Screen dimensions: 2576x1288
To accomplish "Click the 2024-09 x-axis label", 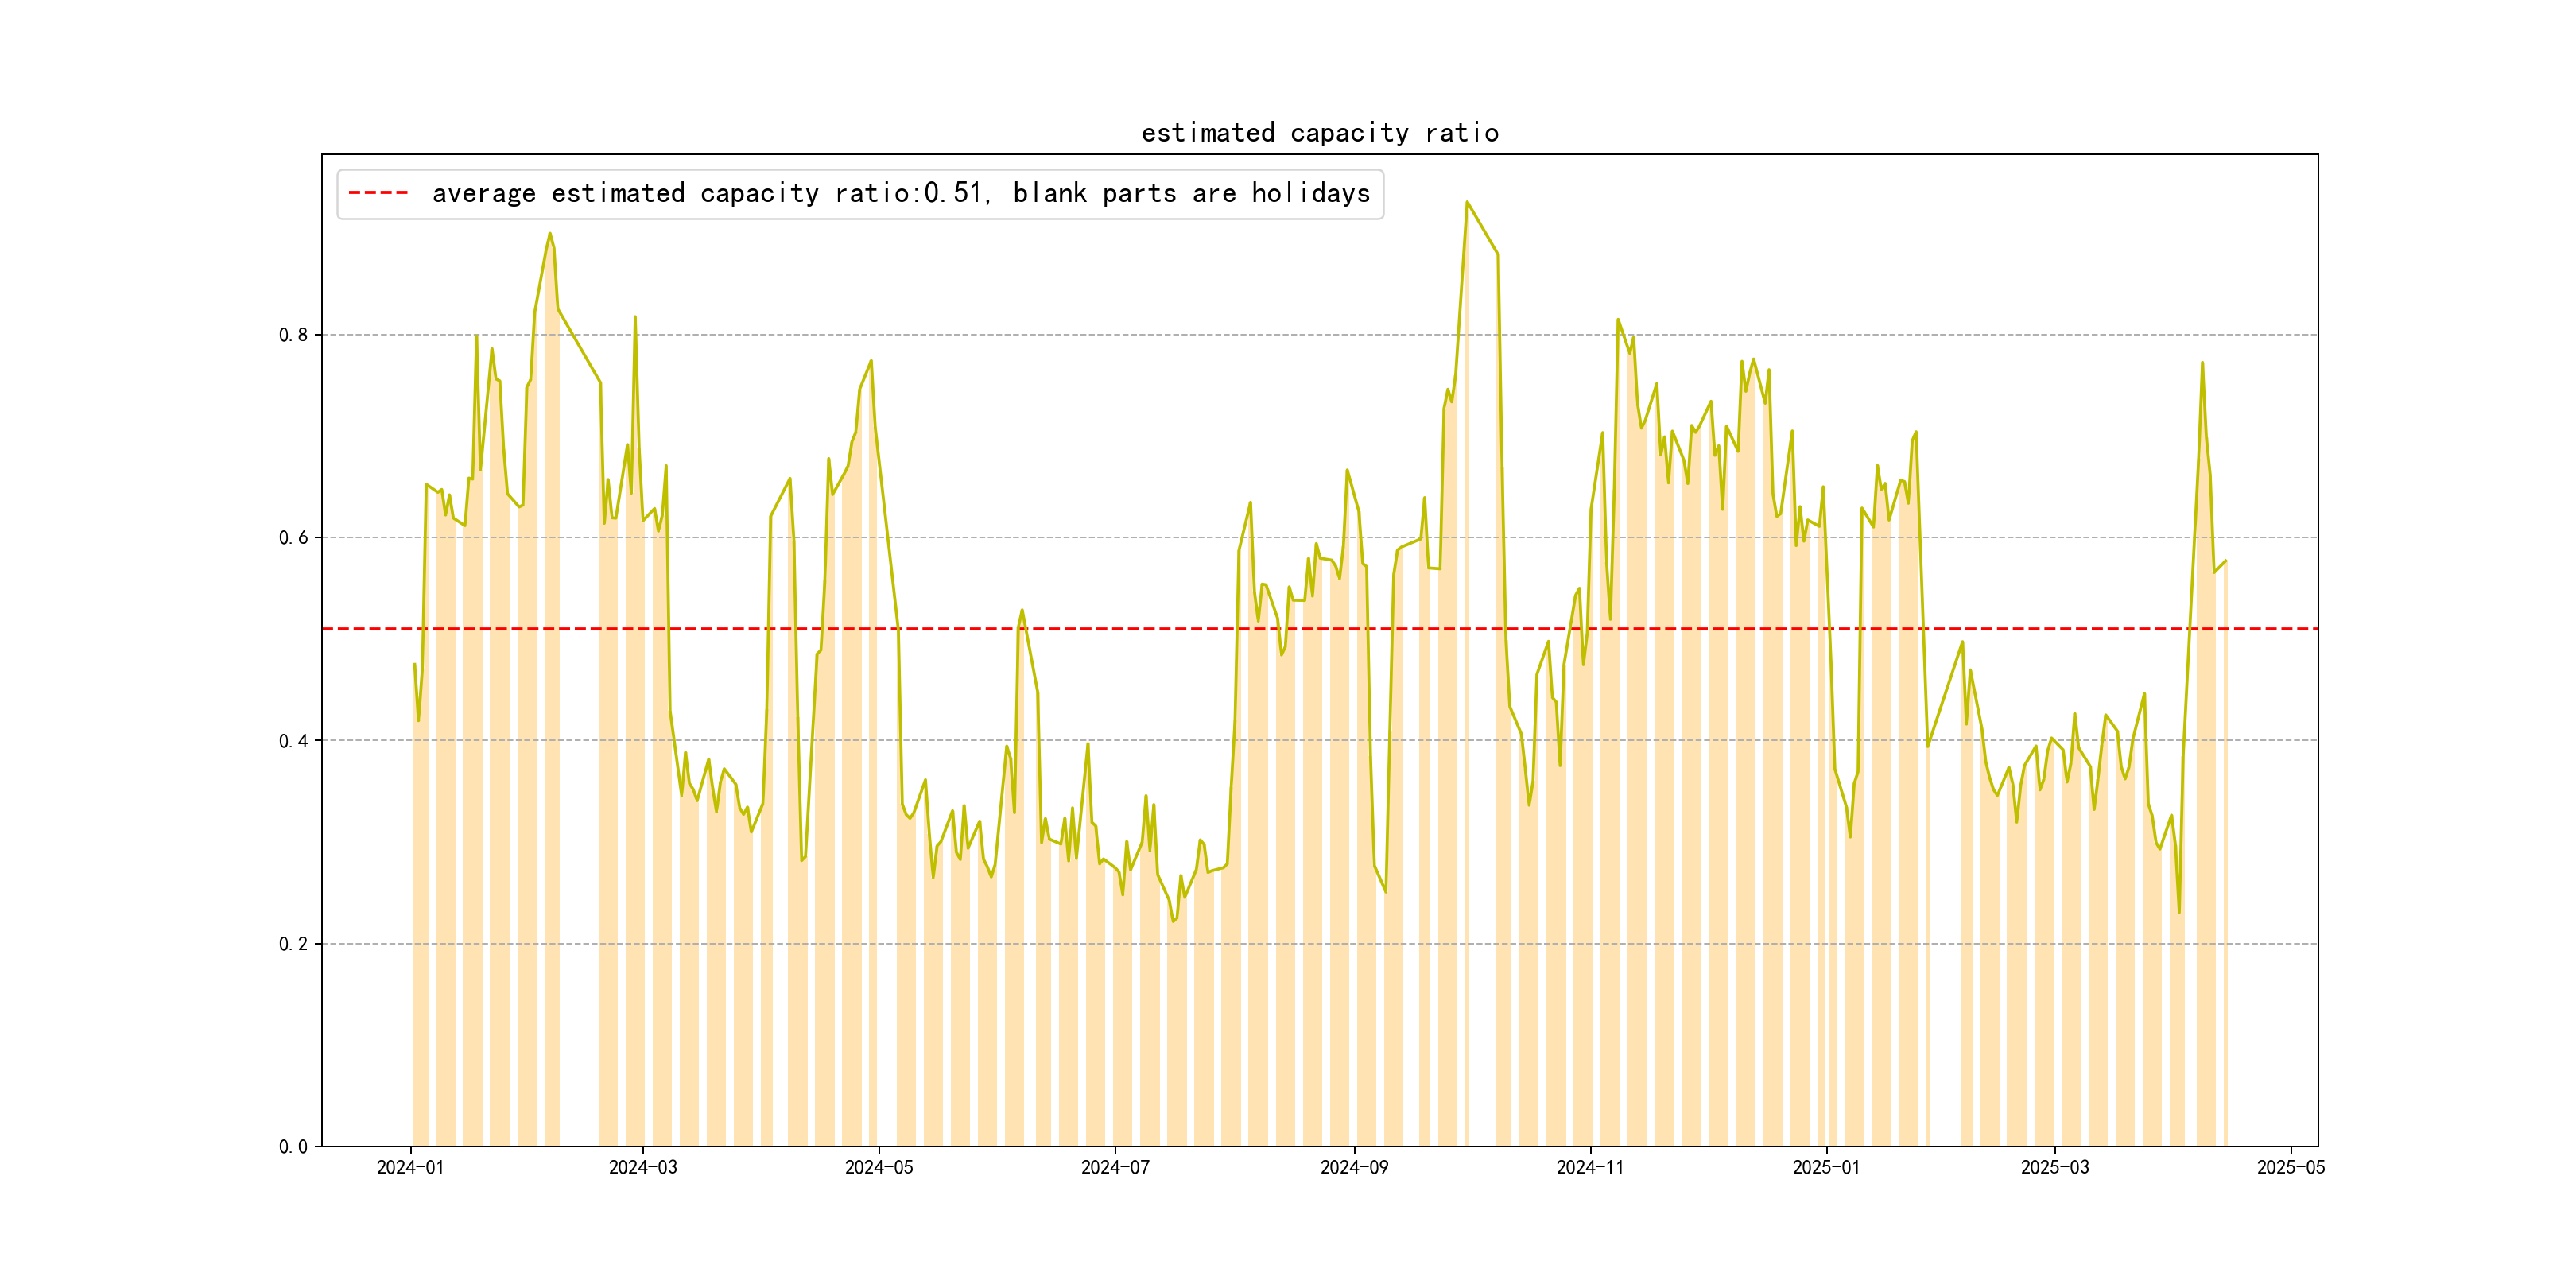I will [1354, 1168].
